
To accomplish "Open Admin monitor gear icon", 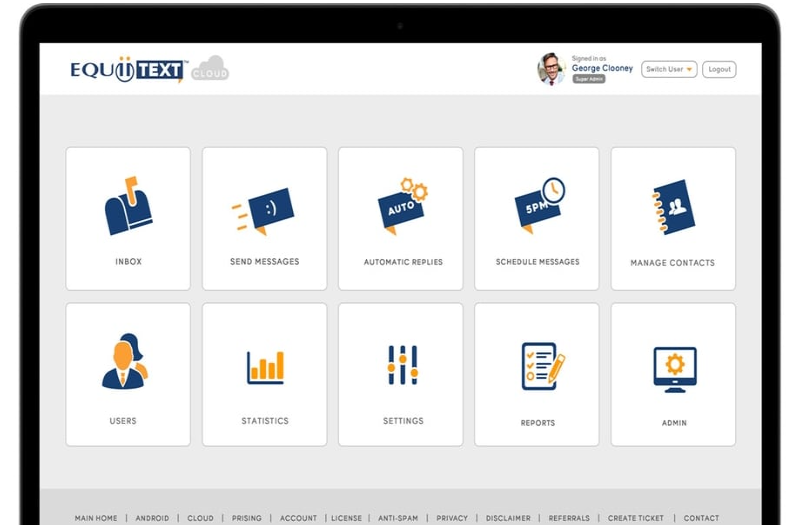I will pyautogui.click(x=675, y=369).
